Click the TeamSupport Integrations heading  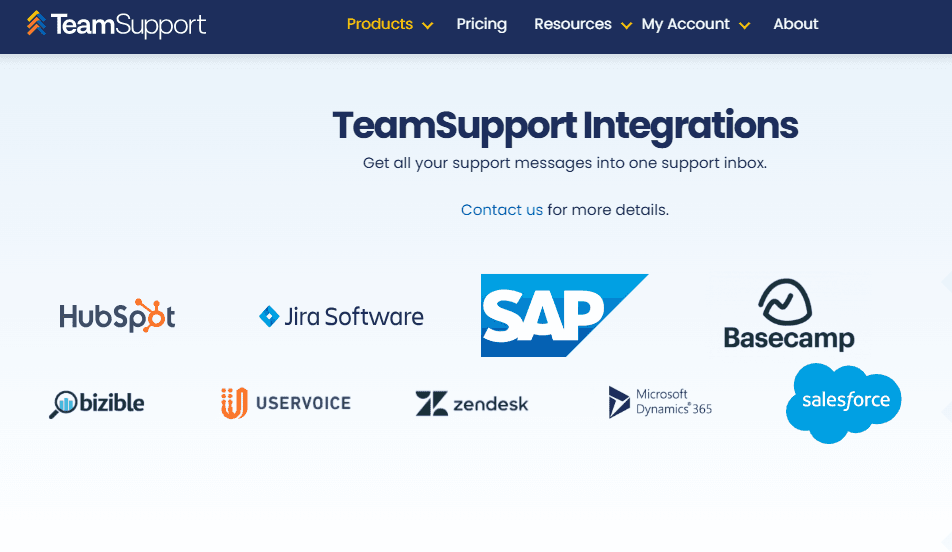565,126
